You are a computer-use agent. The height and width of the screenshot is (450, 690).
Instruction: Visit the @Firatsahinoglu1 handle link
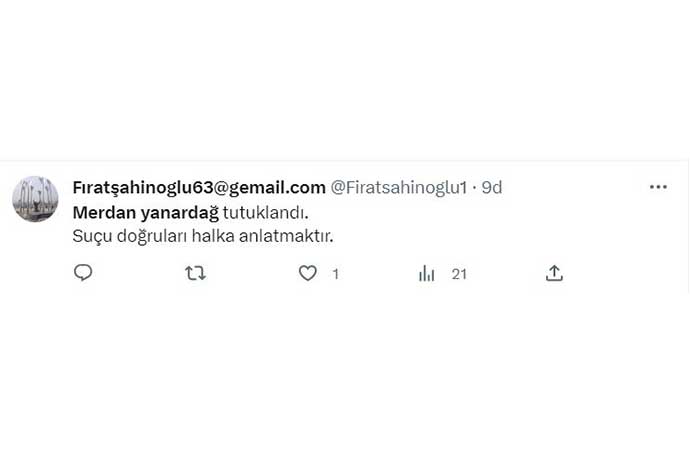(399, 188)
